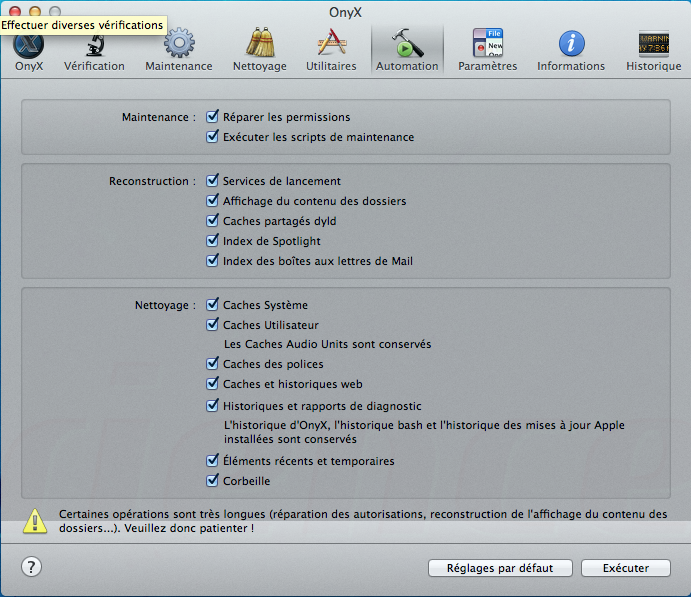Screen dimensions: 691x597
Task: Uncheck Caches des polices
Action: pos(212,363)
